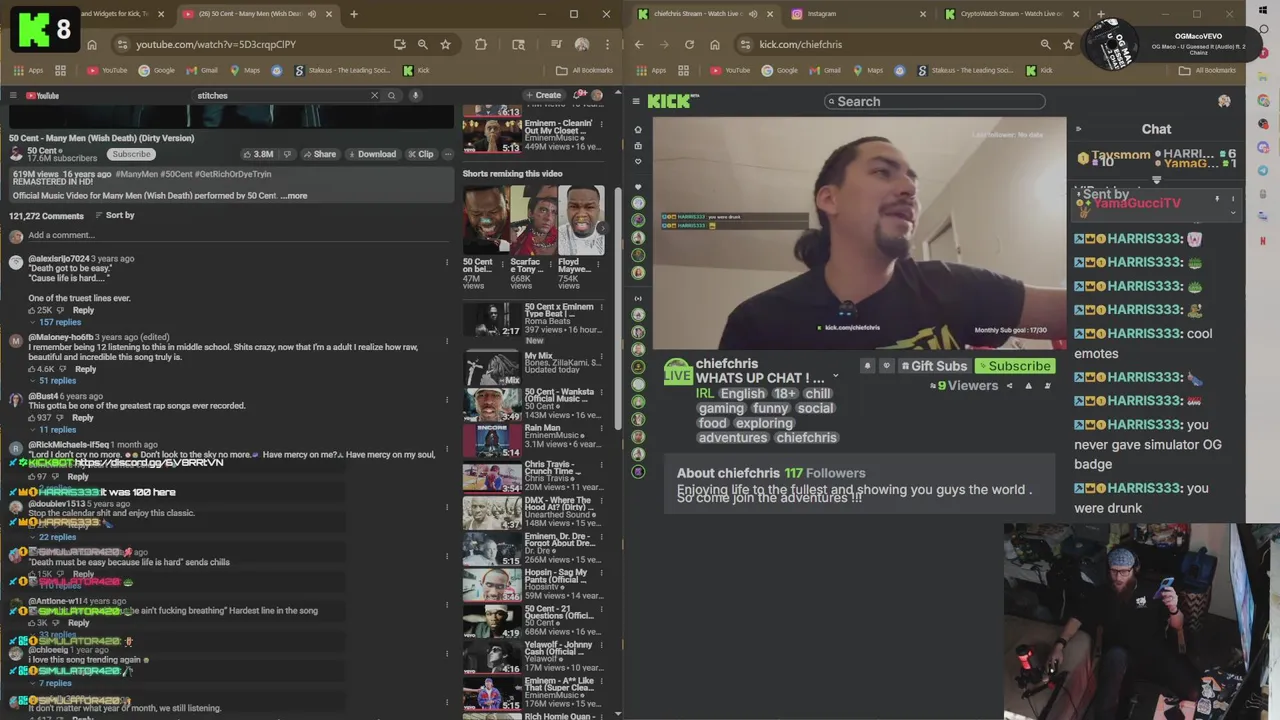
Task: Open options menu on Maloney-ho6fb comment
Action: [447, 340]
